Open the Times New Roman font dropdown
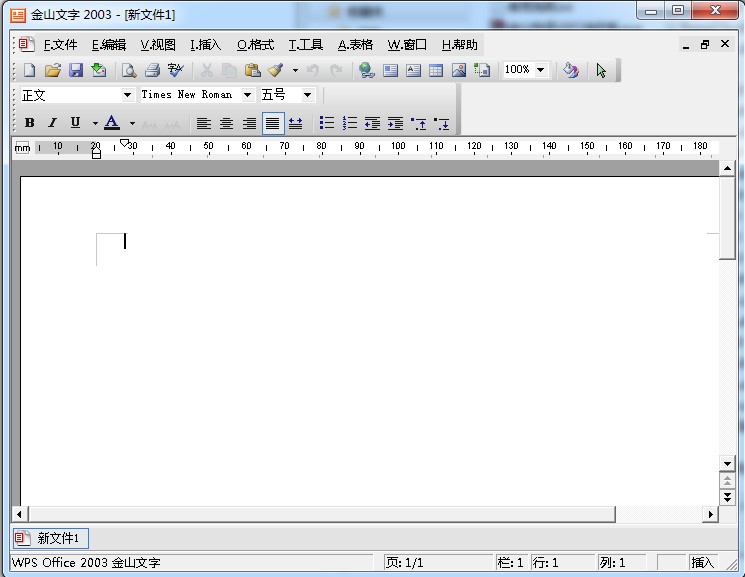This screenshot has width=745, height=577. pos(248,95)
